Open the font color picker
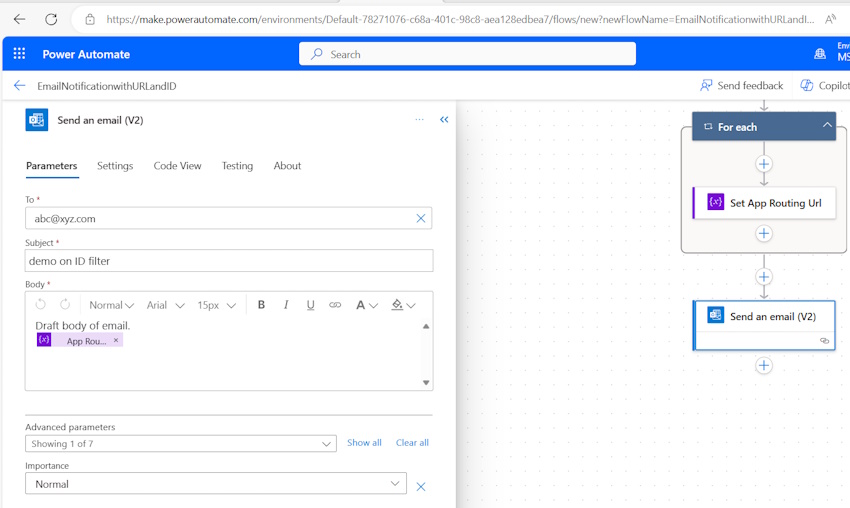The width and height of the screenshot is (850, 508). [x=366, y=305]
